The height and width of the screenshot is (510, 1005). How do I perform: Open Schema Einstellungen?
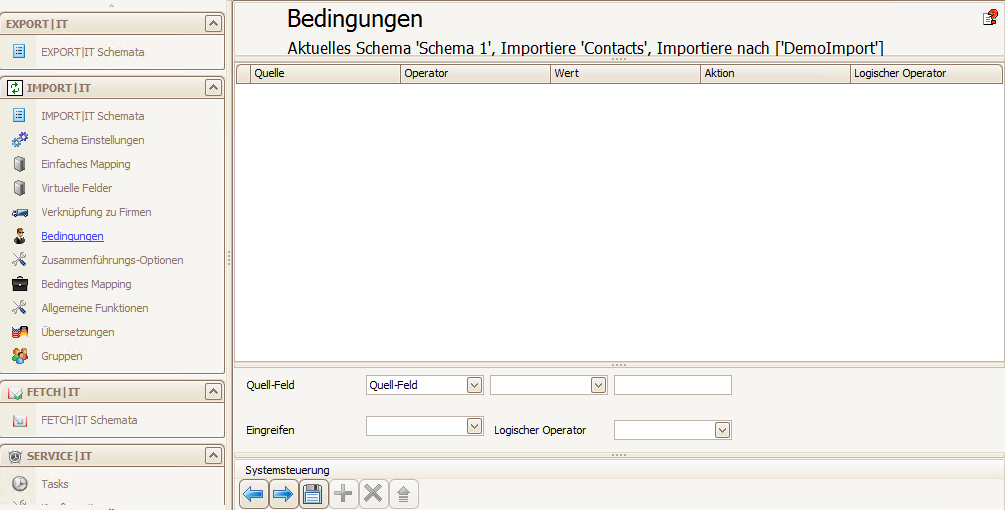92,140
